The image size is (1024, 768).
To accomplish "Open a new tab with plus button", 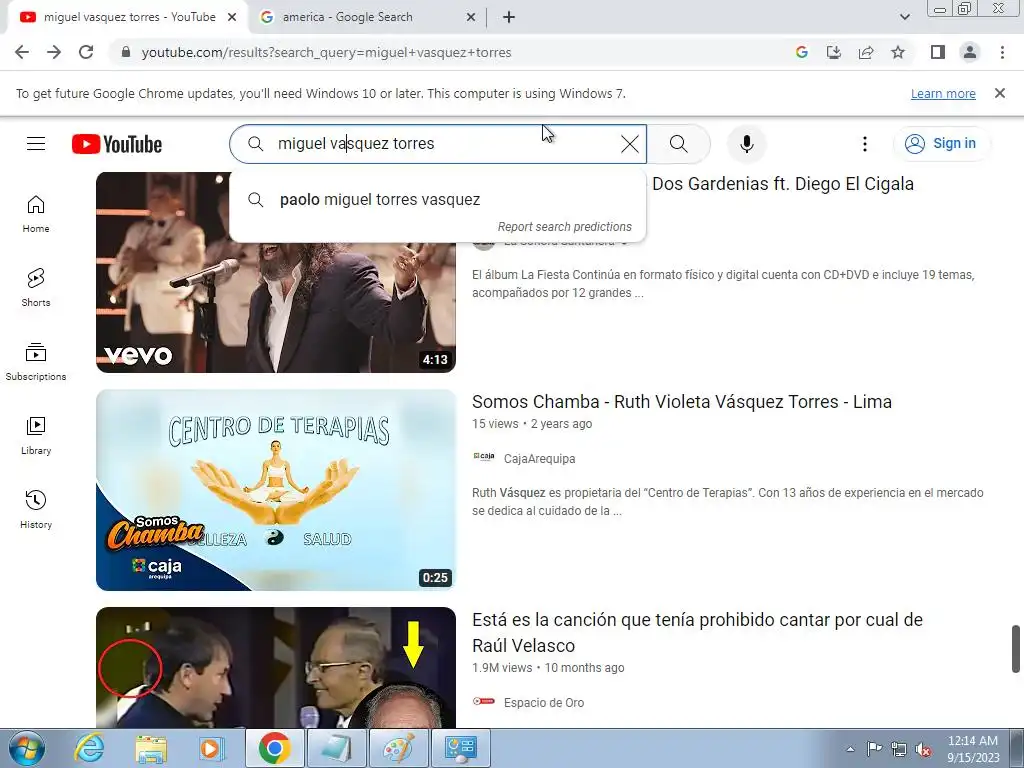I will 509,18.
